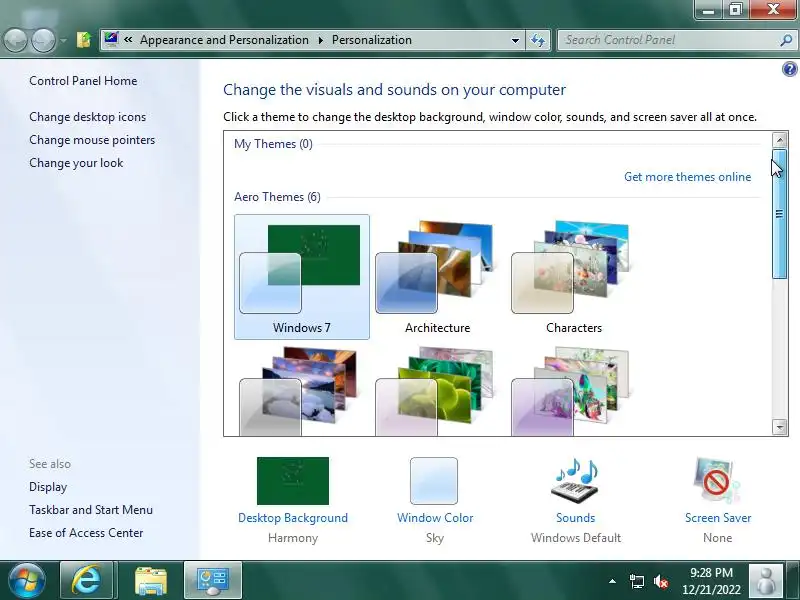The image size is (800, 600).
Task: Open Change desktop icons
Action: coord(87,117)
